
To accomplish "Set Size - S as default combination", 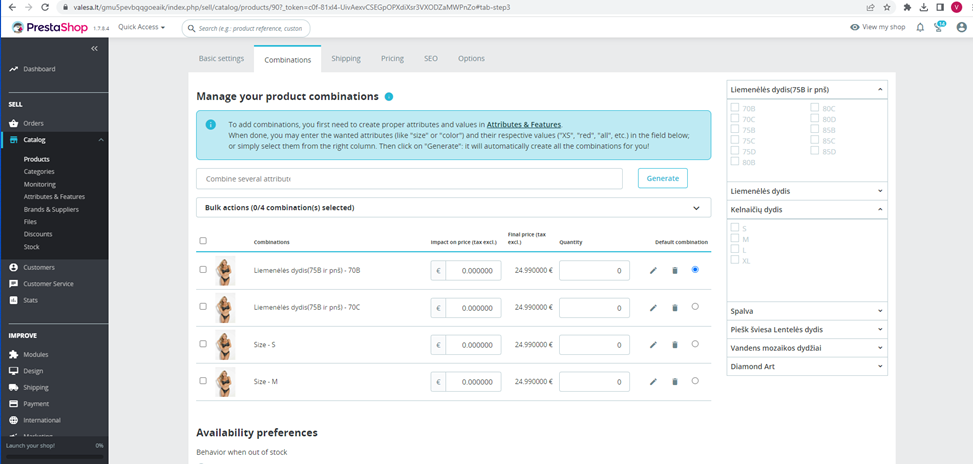I will [x=695, y=344].
